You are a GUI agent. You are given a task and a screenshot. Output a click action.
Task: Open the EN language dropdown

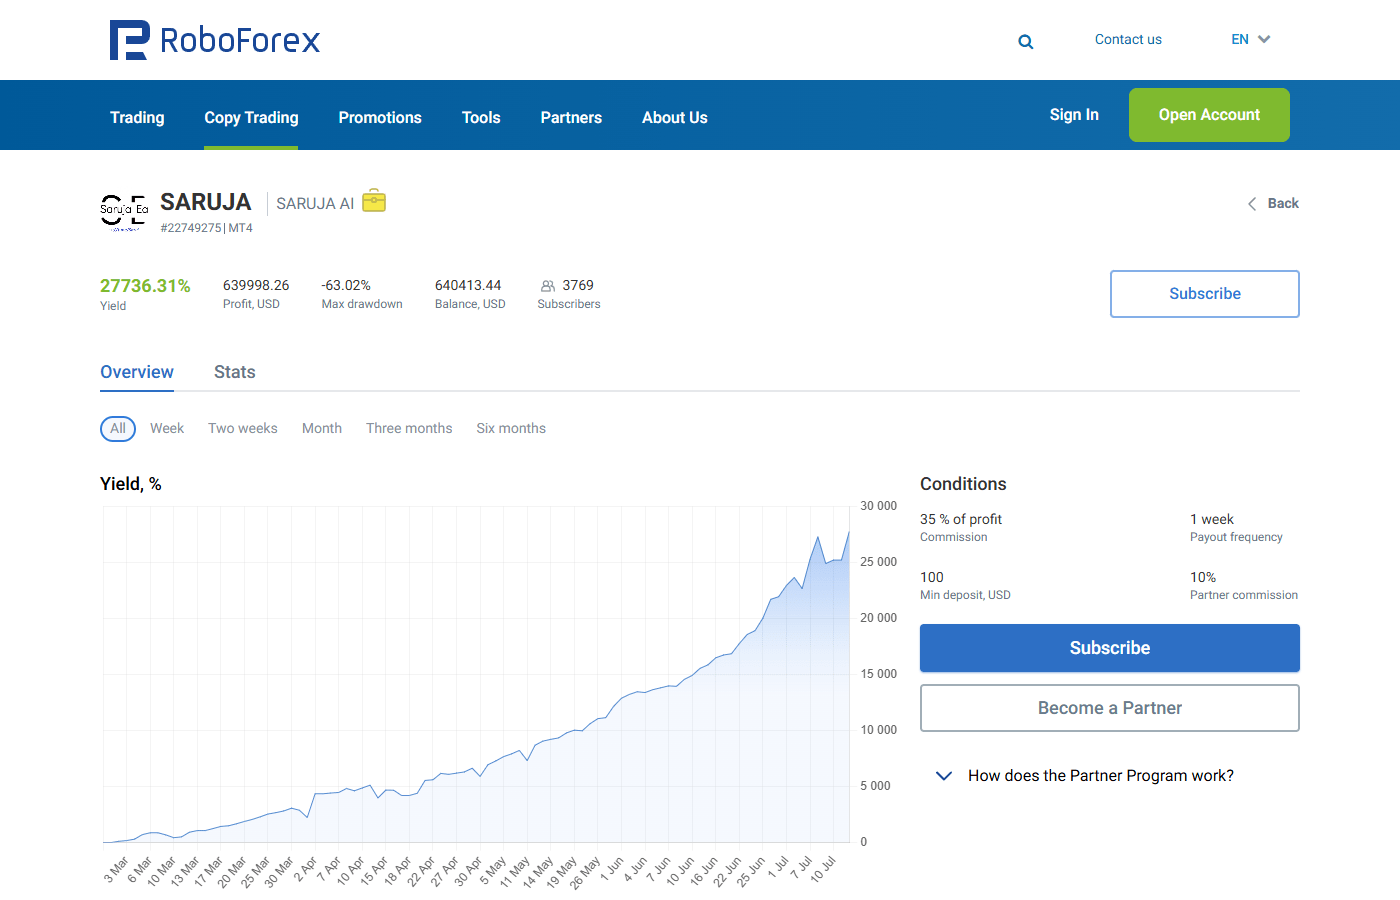click(1250, 39)
